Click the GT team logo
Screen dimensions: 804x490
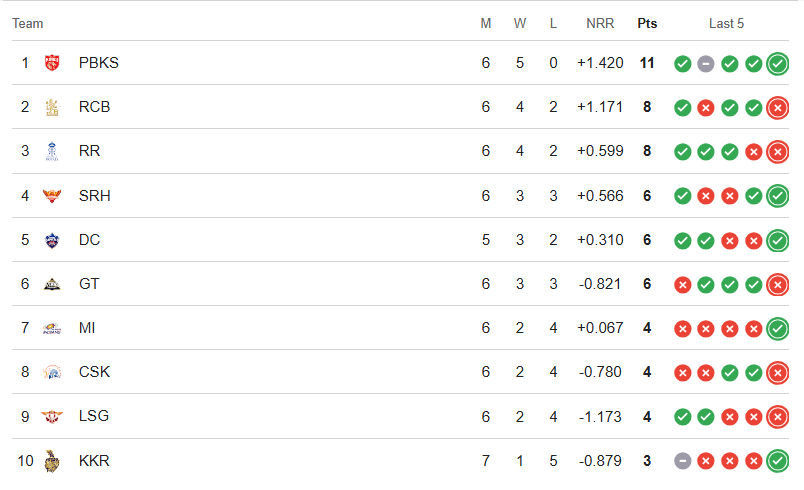click(53, 284)
